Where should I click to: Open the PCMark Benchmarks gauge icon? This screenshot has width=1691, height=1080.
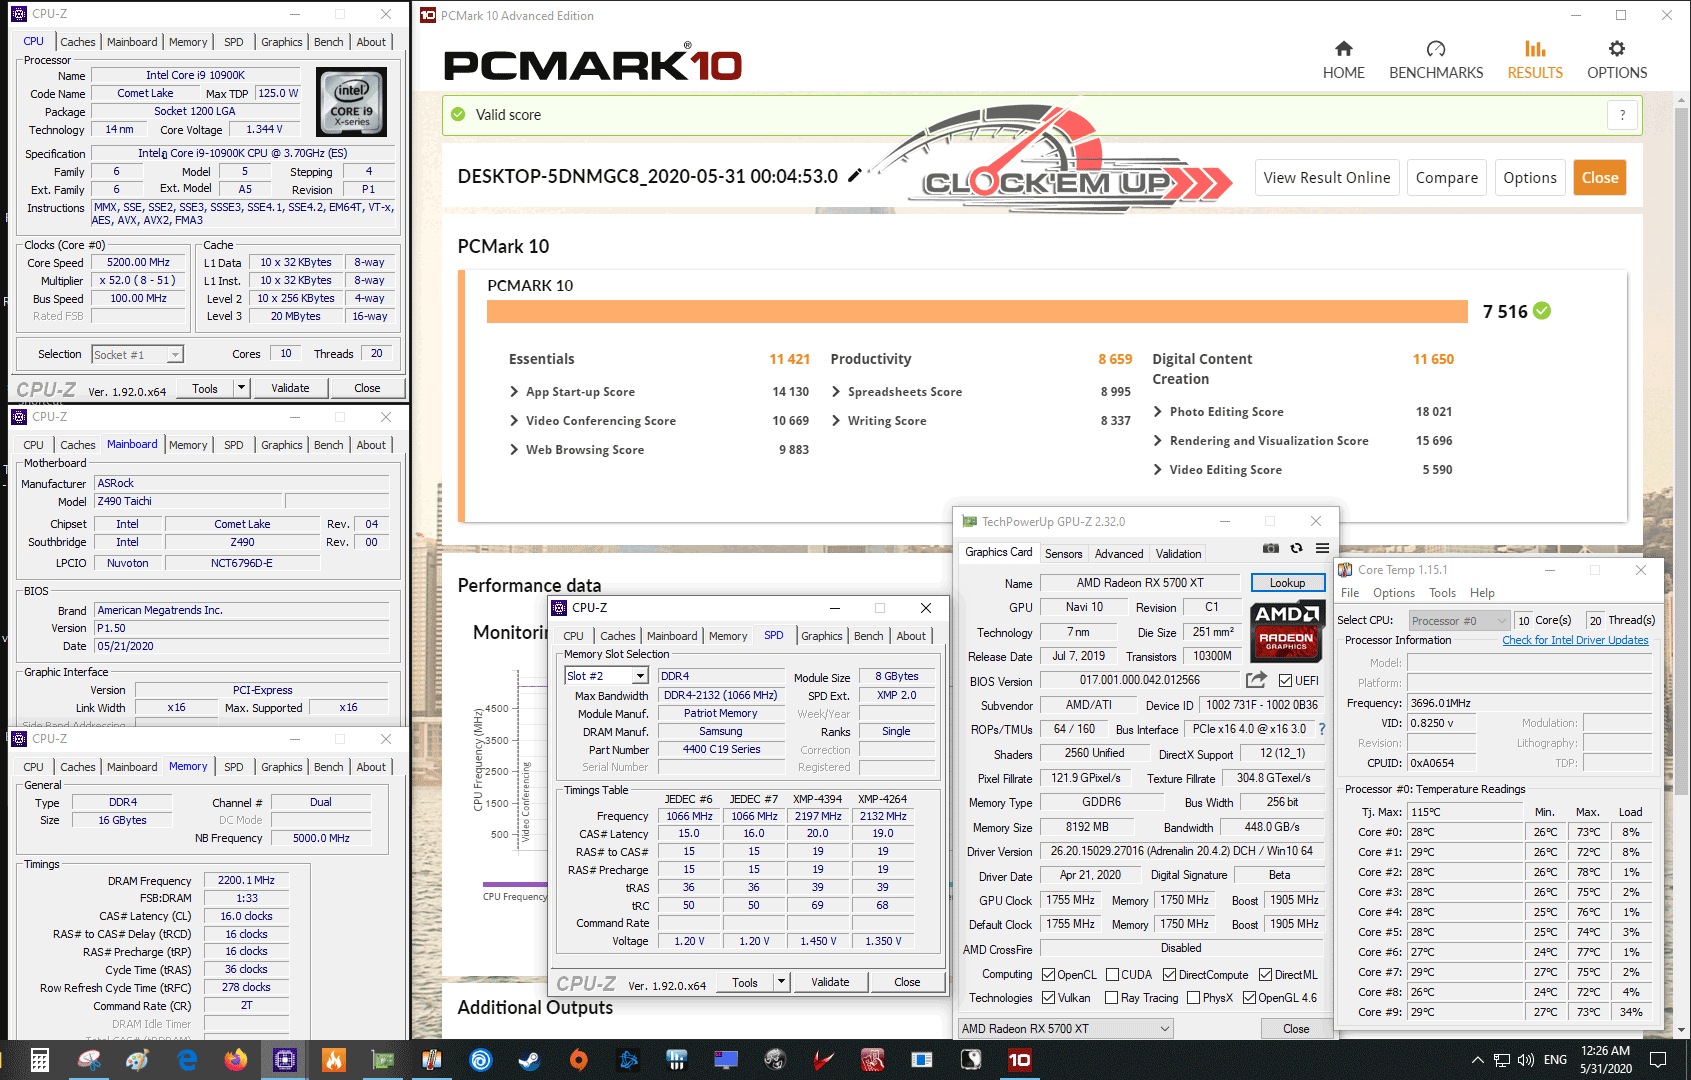[x=1435, y=49]
